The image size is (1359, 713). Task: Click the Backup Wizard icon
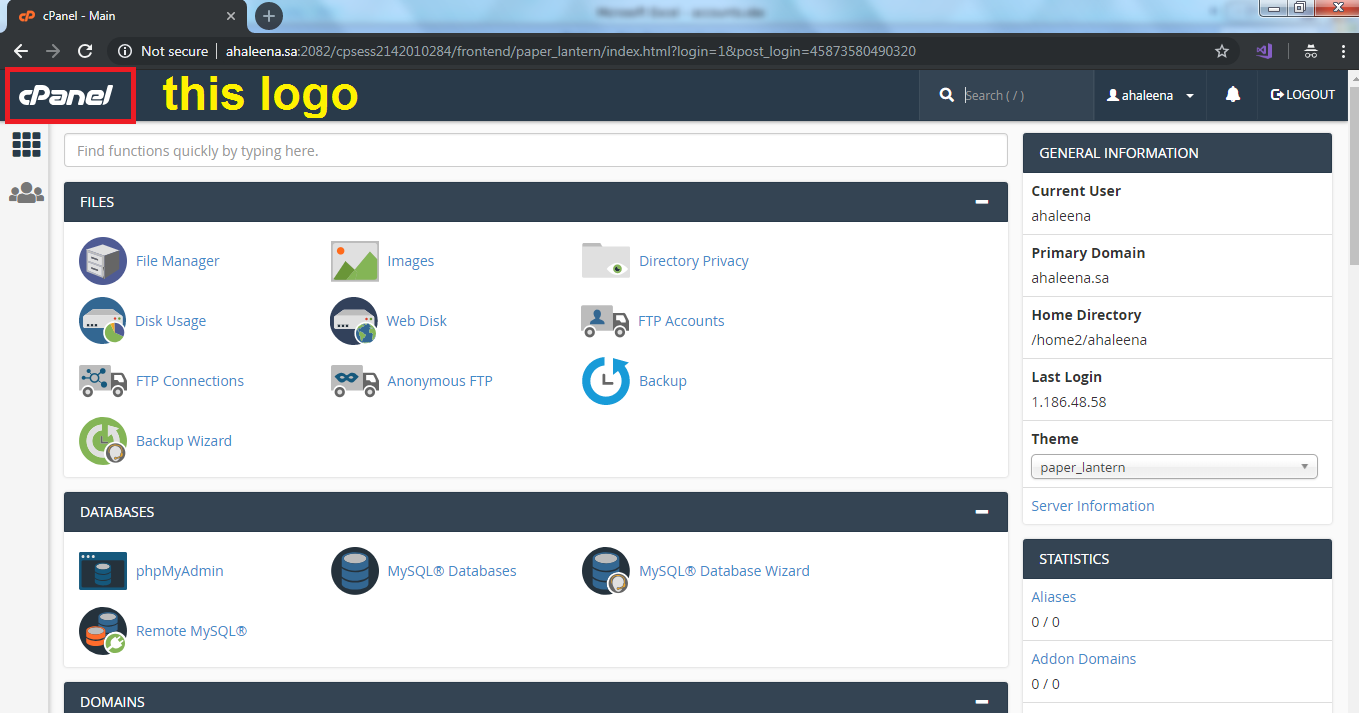point(103,441)
